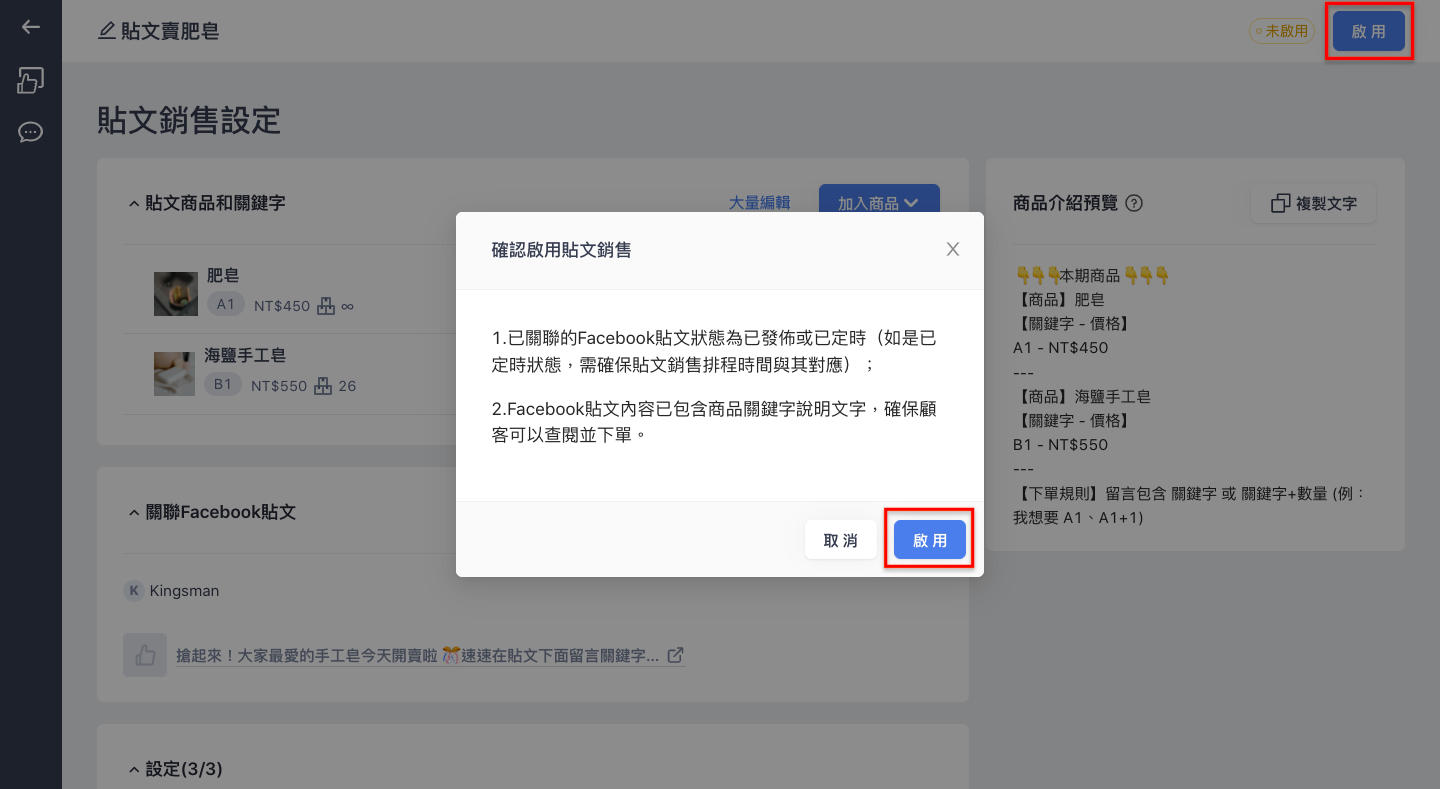
Task: Click the help icon beside 商品介紹預覽
Action: pyautogui.click(x=1134, y=203)
